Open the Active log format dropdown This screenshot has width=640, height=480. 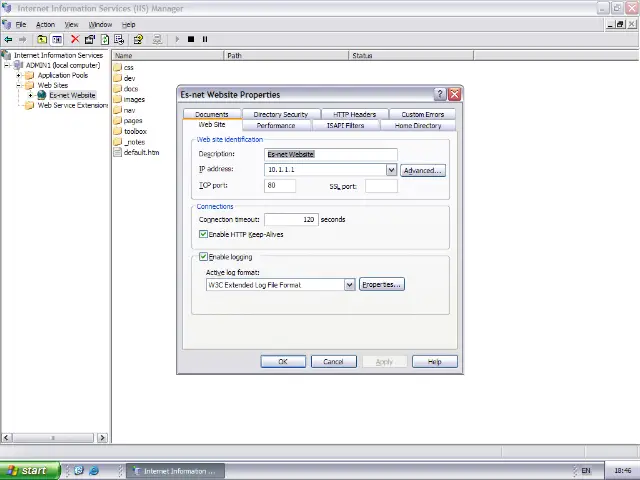point(349,285)
